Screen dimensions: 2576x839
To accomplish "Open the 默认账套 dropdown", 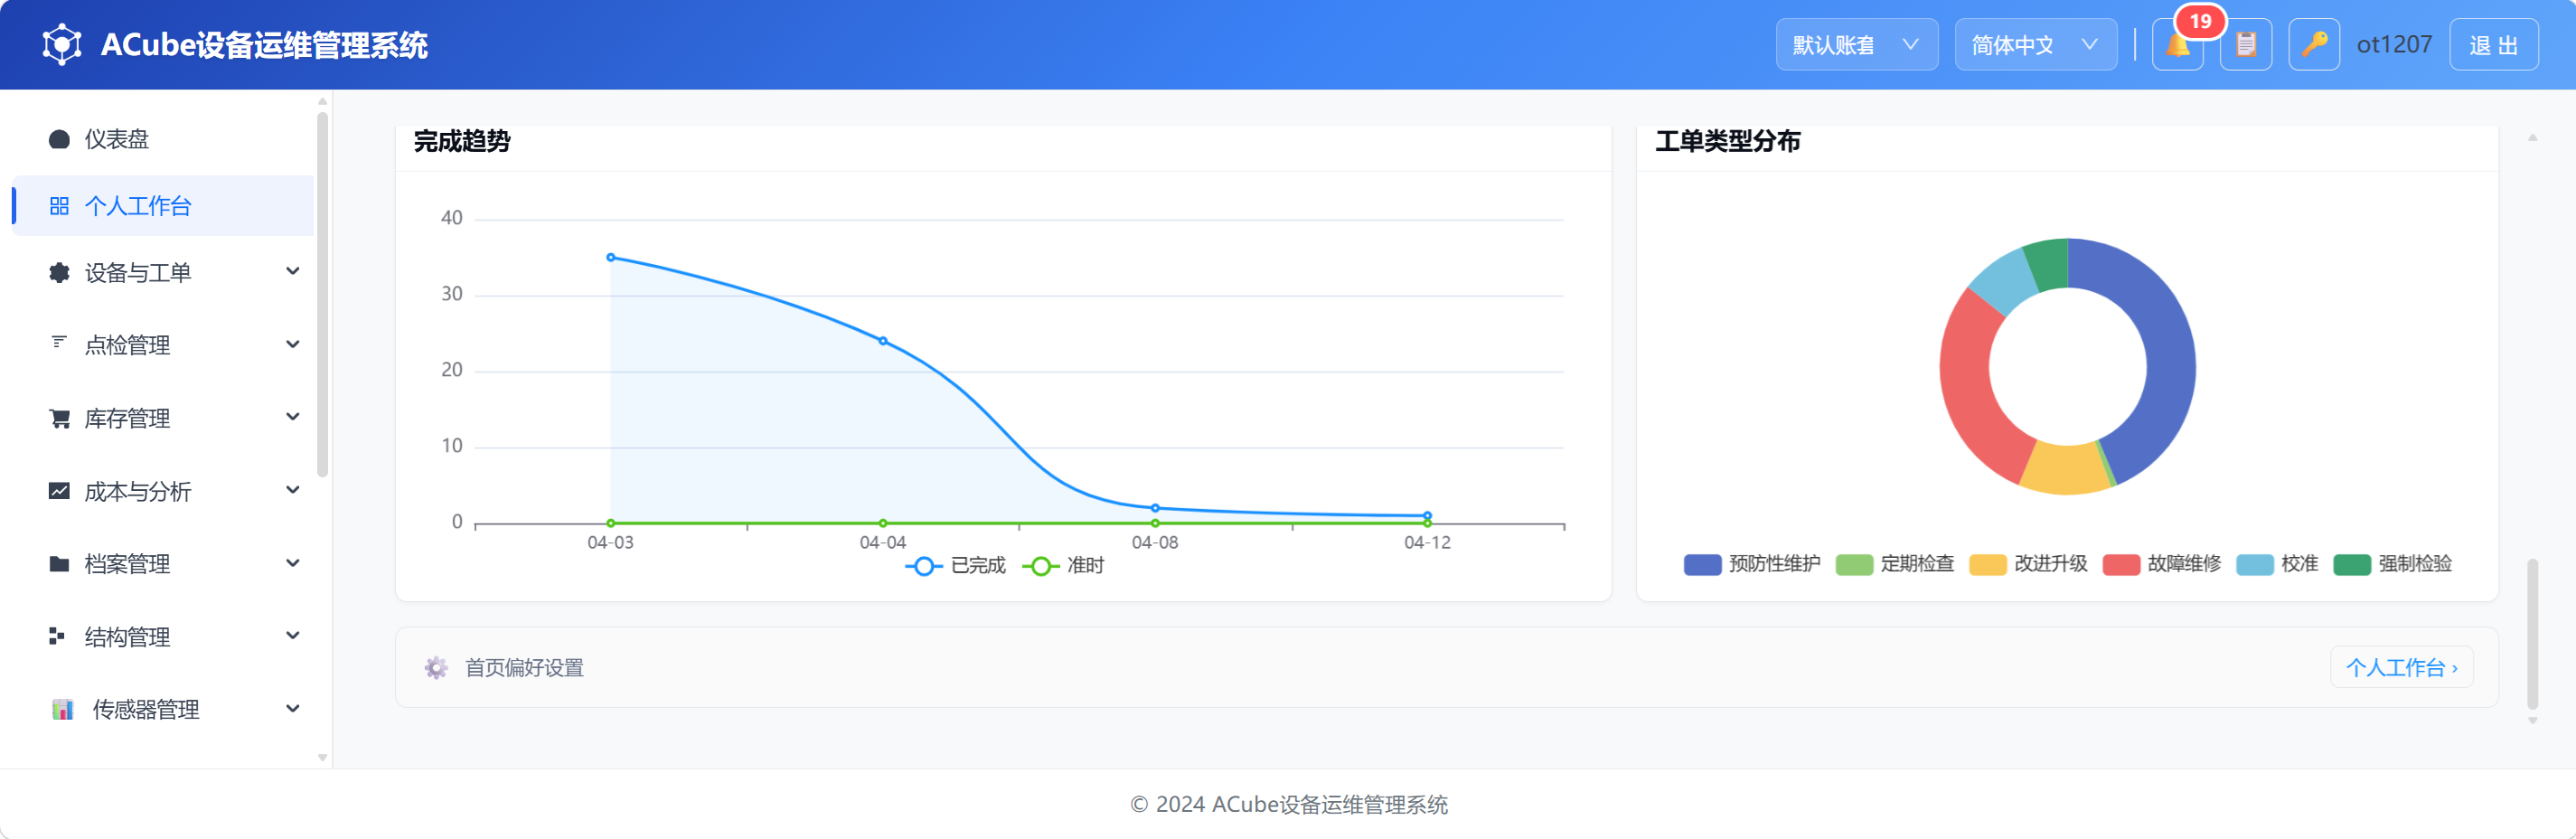I will pyautogui.click(x=1857, y=45).
